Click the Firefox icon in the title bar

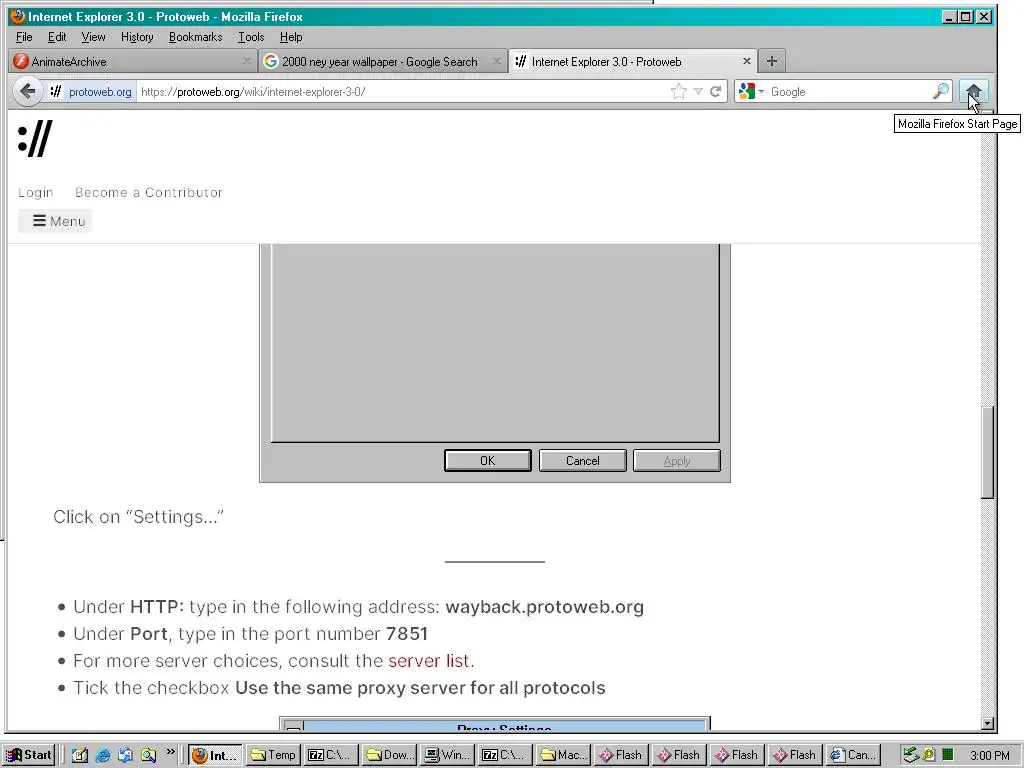tap(18, 16)
